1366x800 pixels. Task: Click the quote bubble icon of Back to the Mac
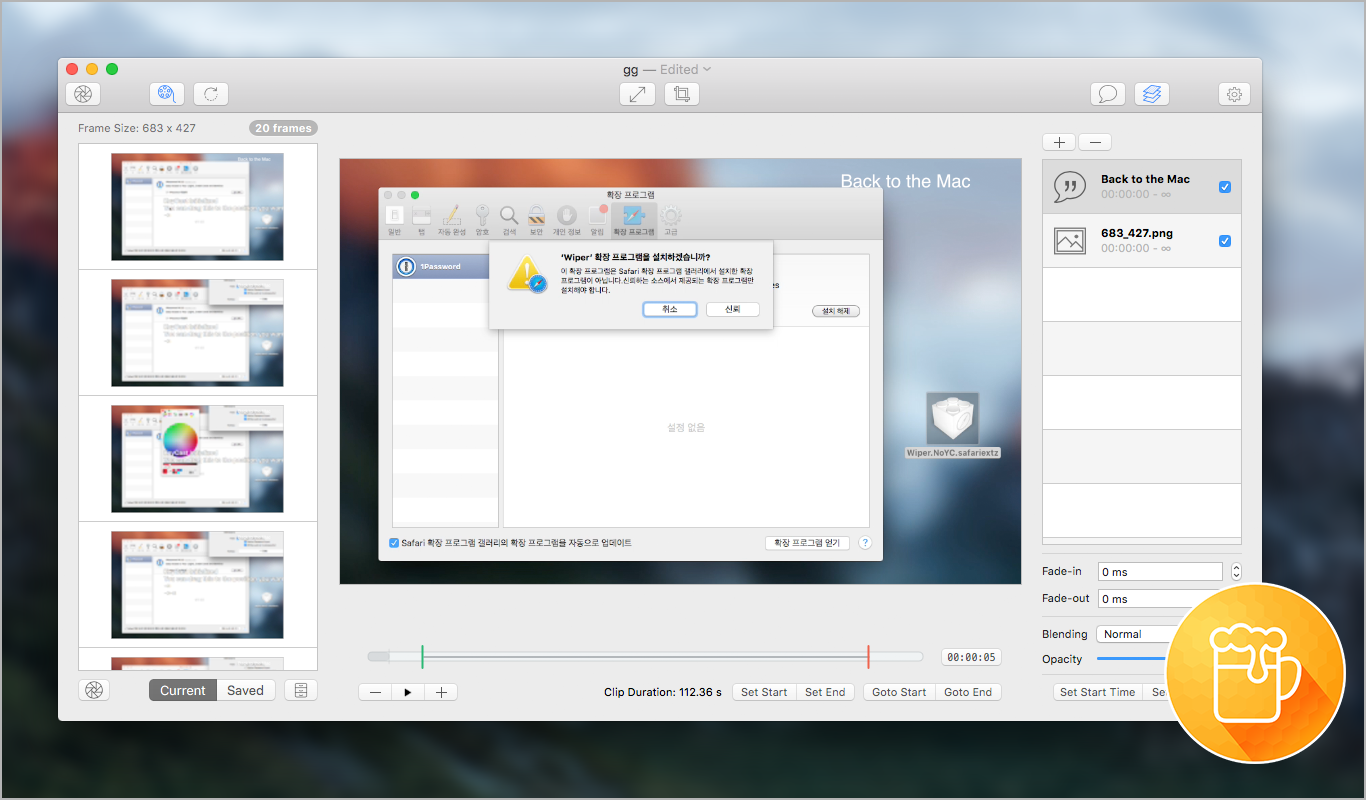1070,187
